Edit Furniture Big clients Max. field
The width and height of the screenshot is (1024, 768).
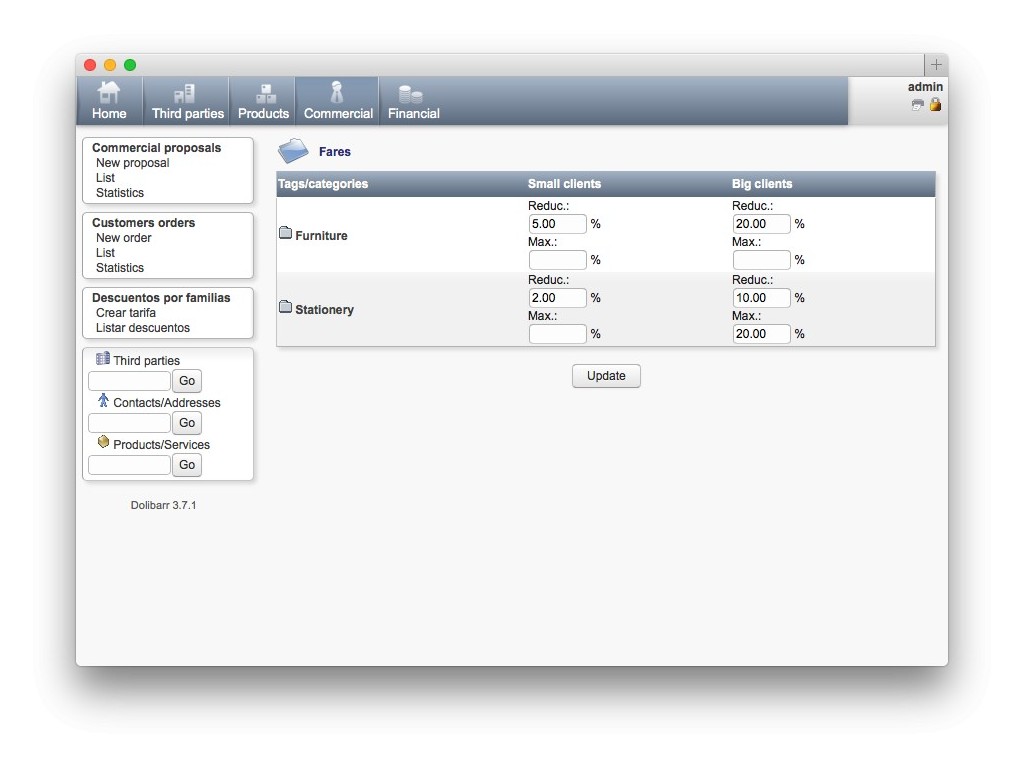click(761, 260)
